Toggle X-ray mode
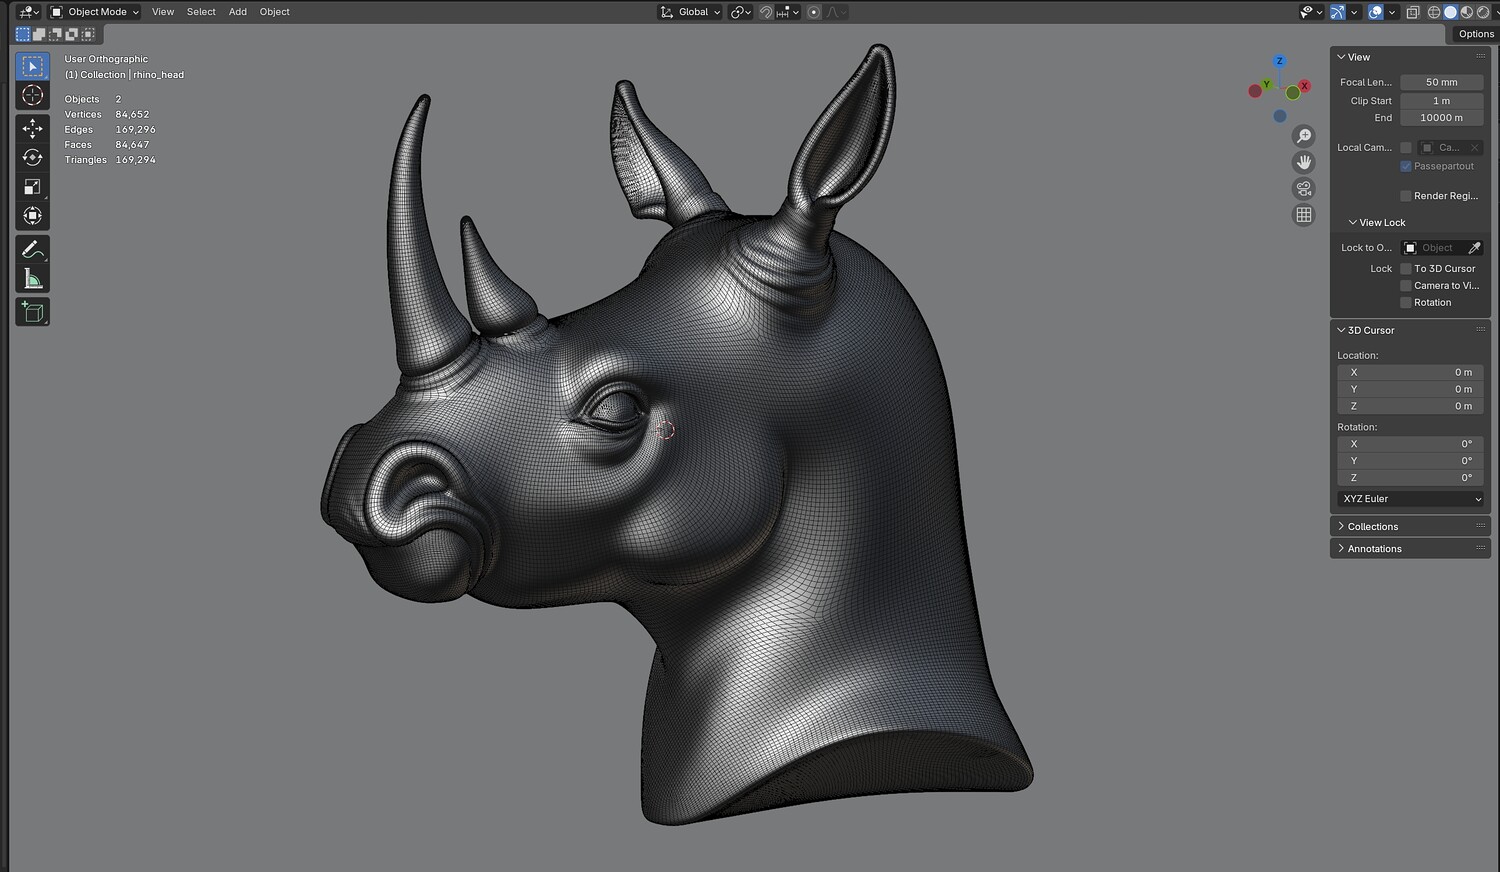The image size is (1500, 872). 1413,12
